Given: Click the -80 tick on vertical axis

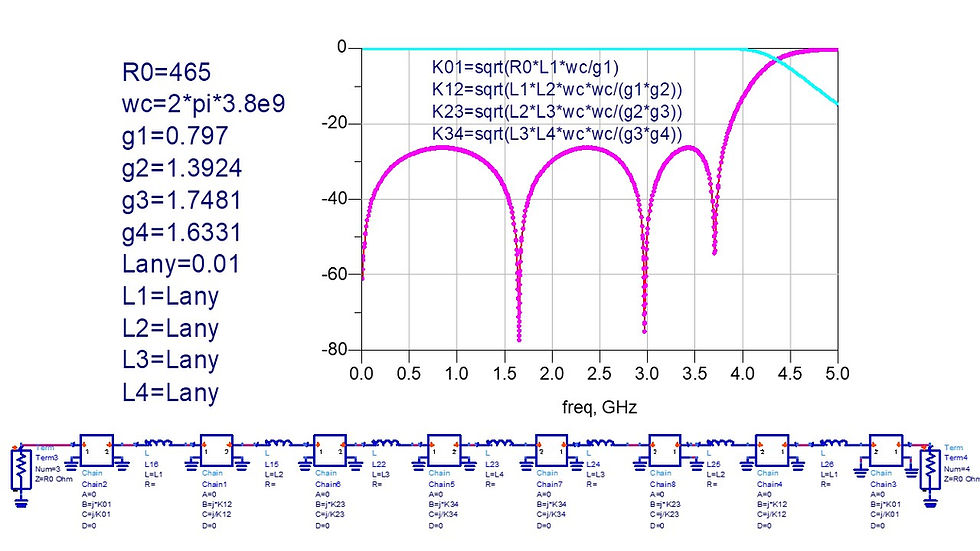Looking at the screenshot, I should (333, 349).
